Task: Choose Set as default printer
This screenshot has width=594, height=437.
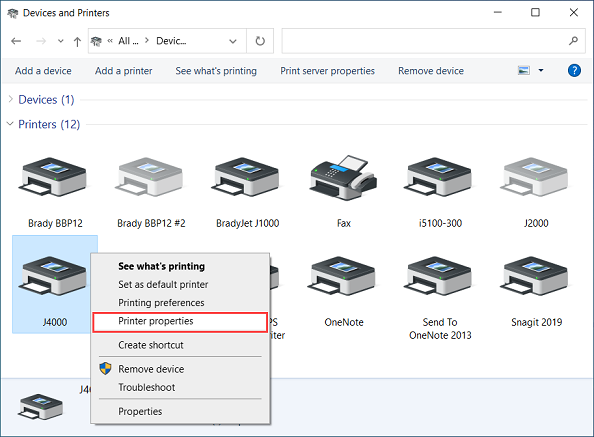Action: 163,284
